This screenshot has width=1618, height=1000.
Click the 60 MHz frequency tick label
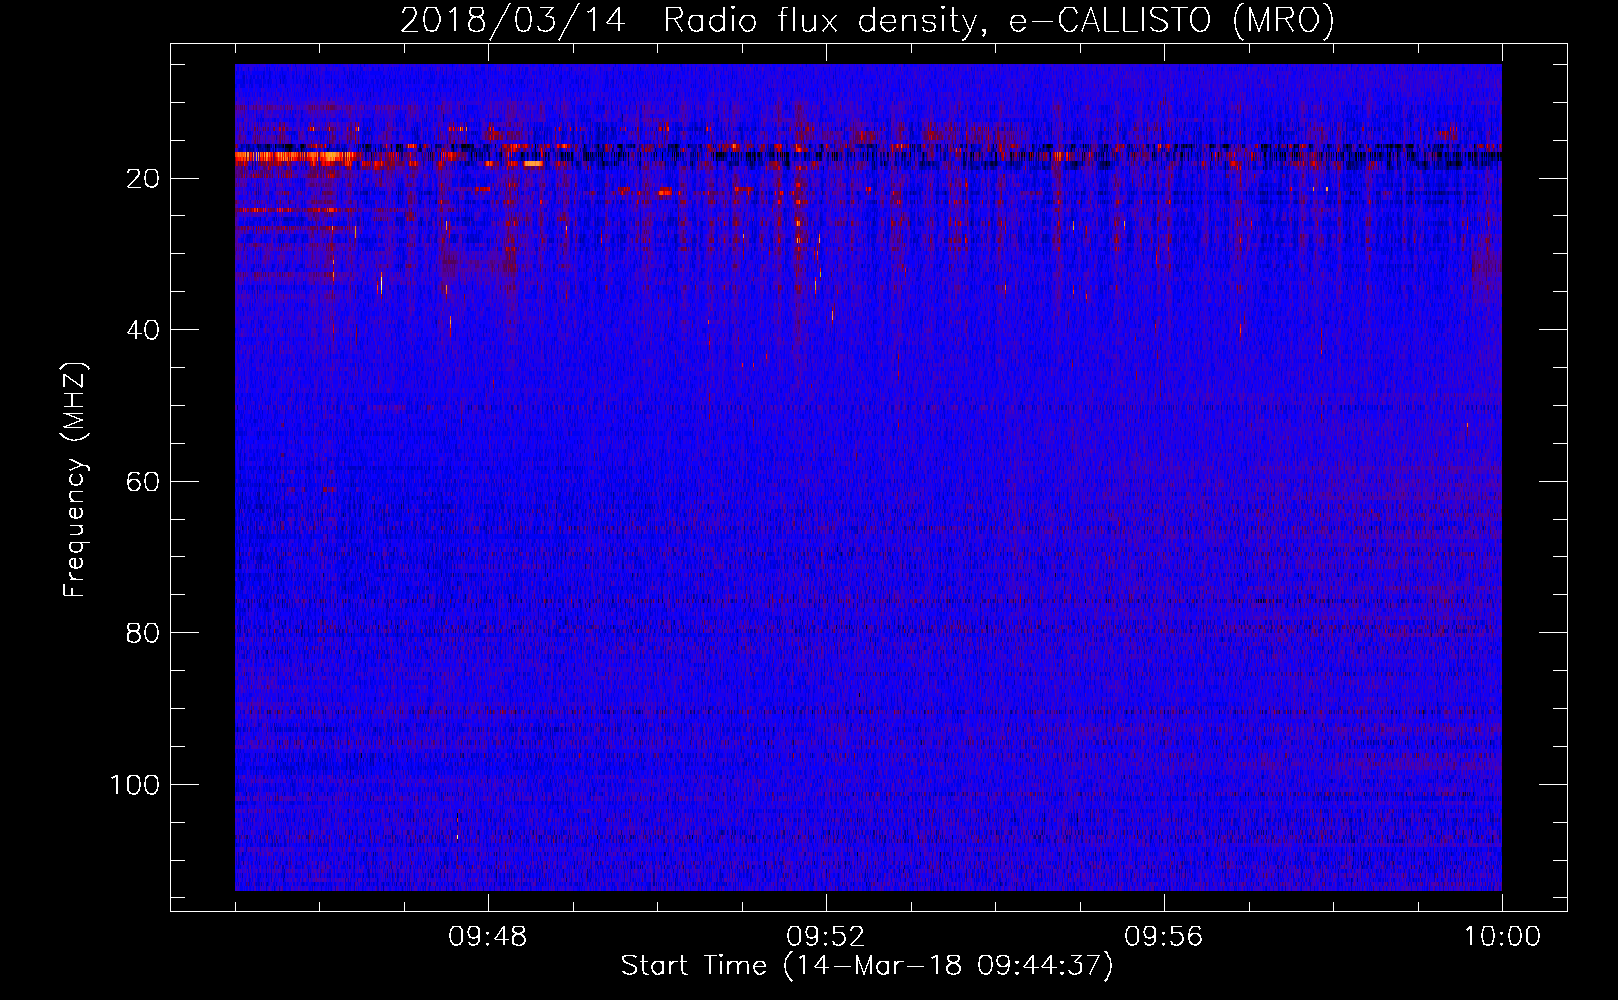coord(144,482)
